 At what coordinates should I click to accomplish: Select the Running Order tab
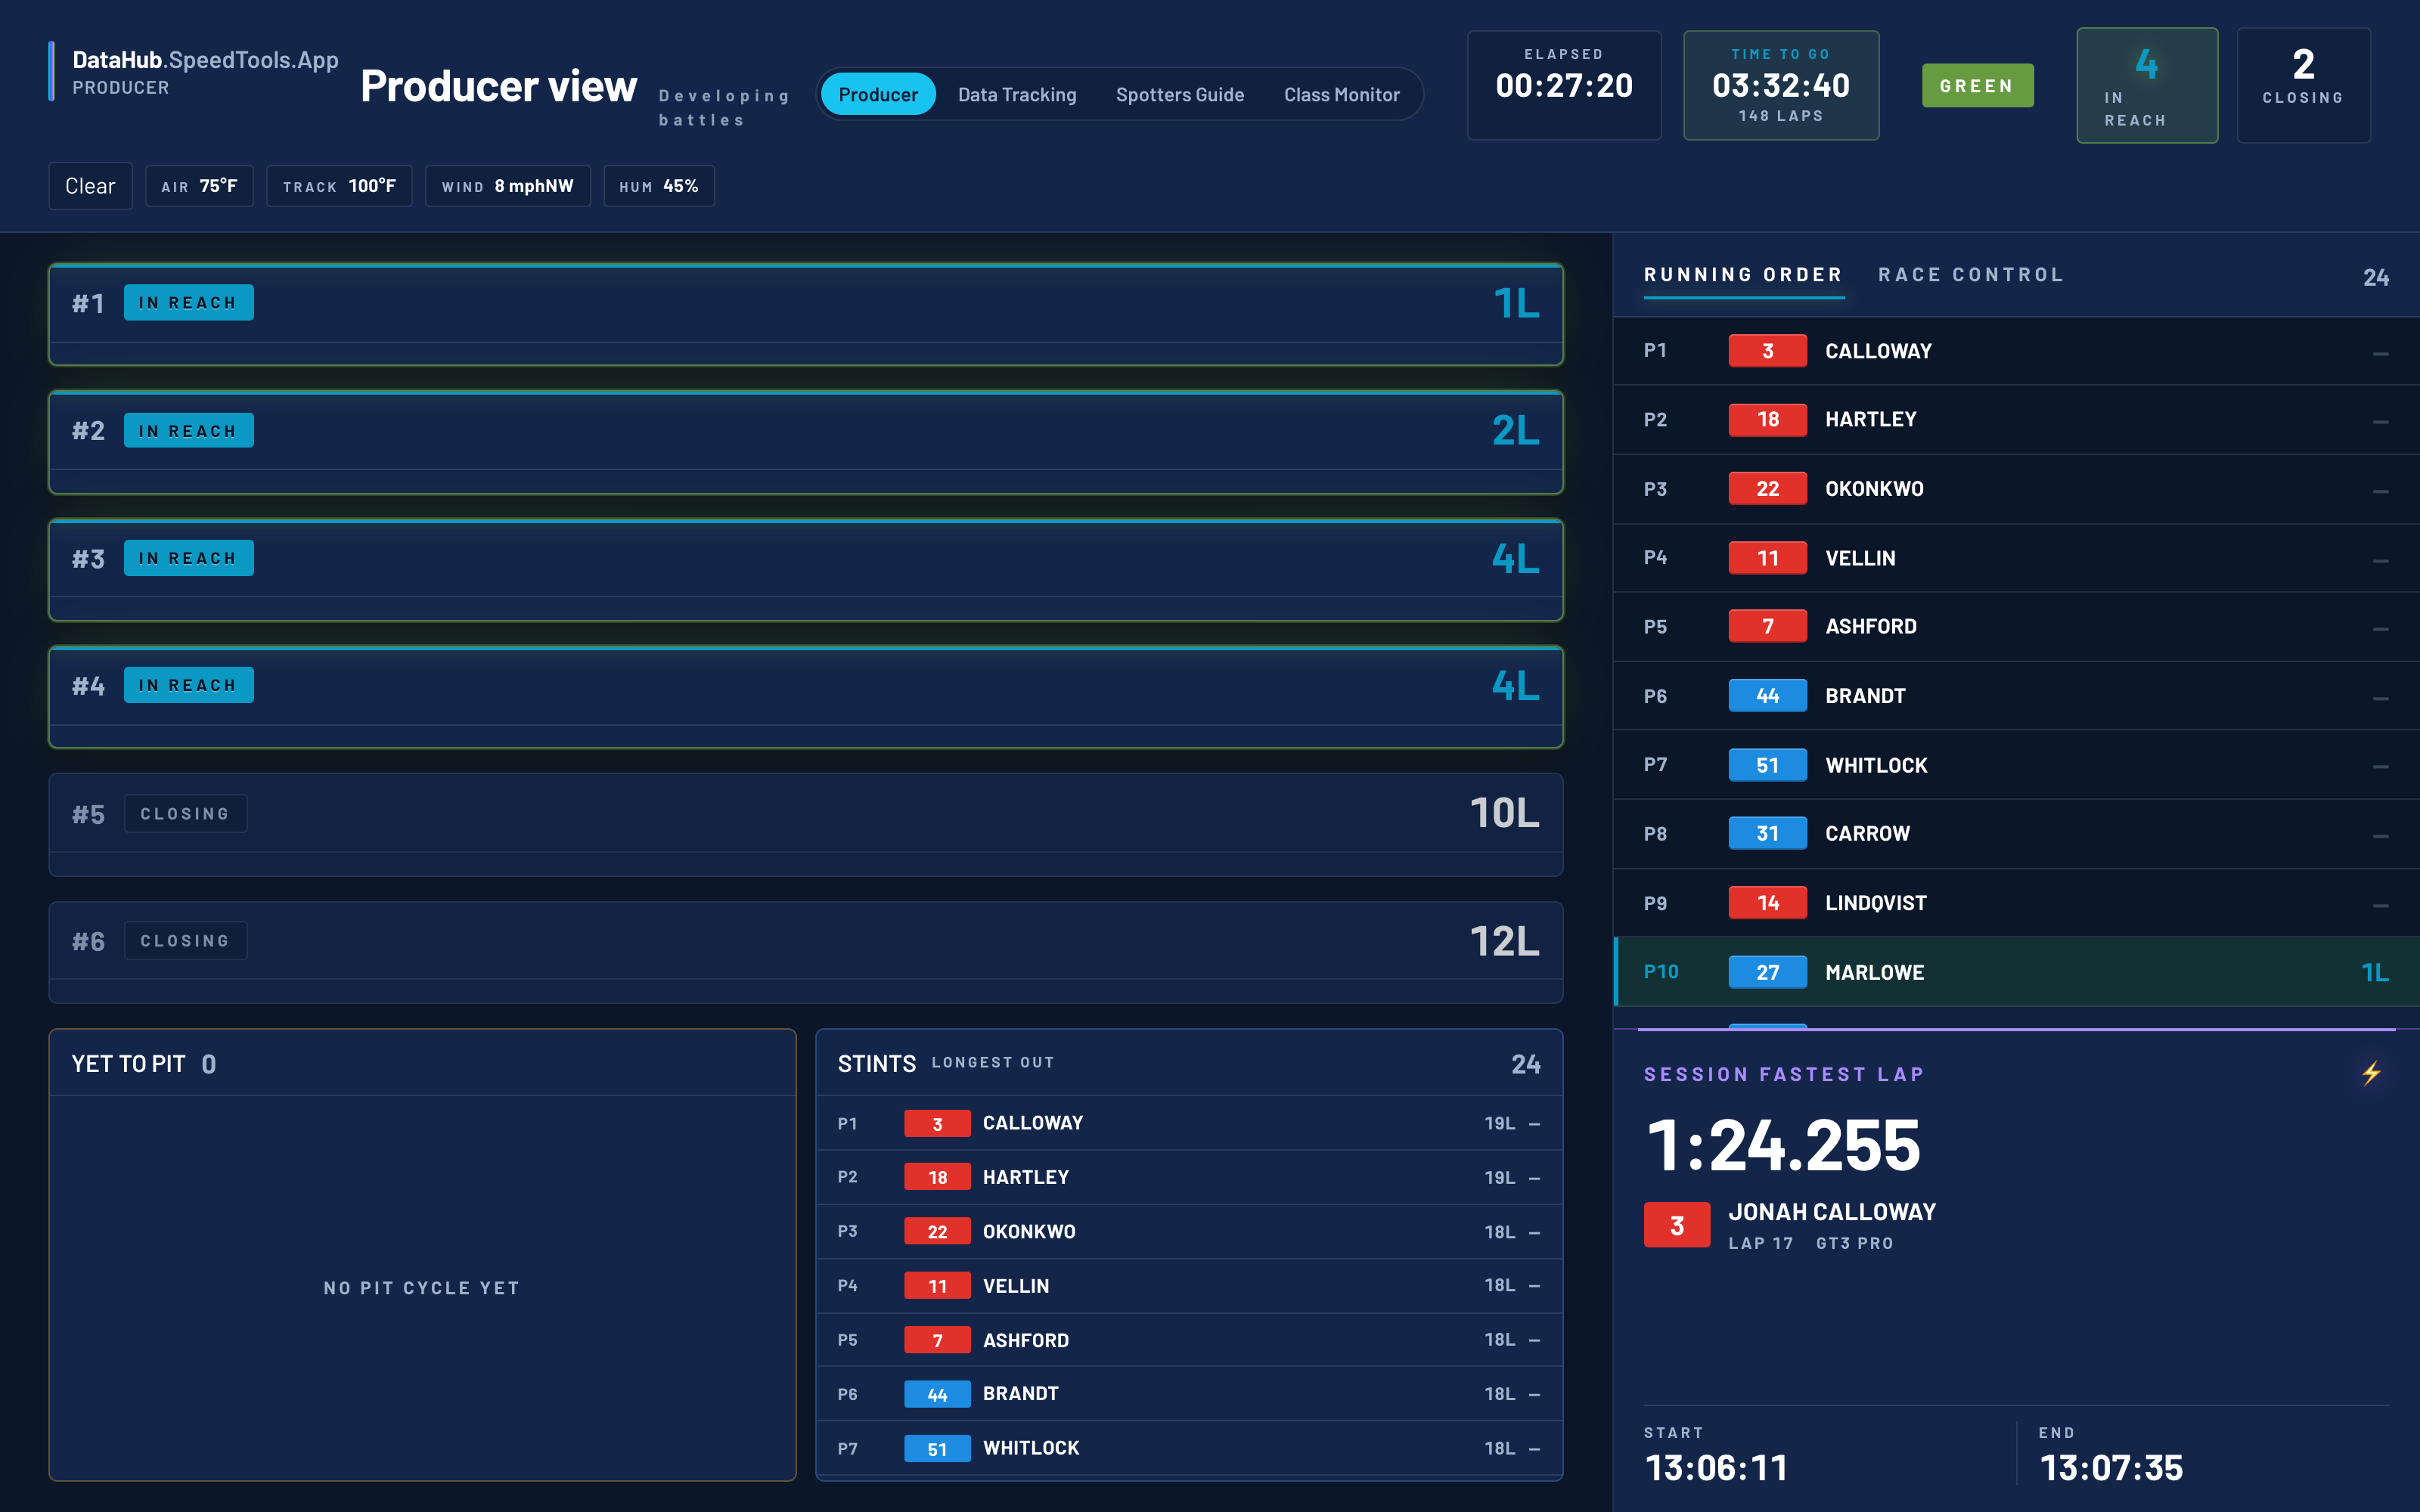[1743, 275]
